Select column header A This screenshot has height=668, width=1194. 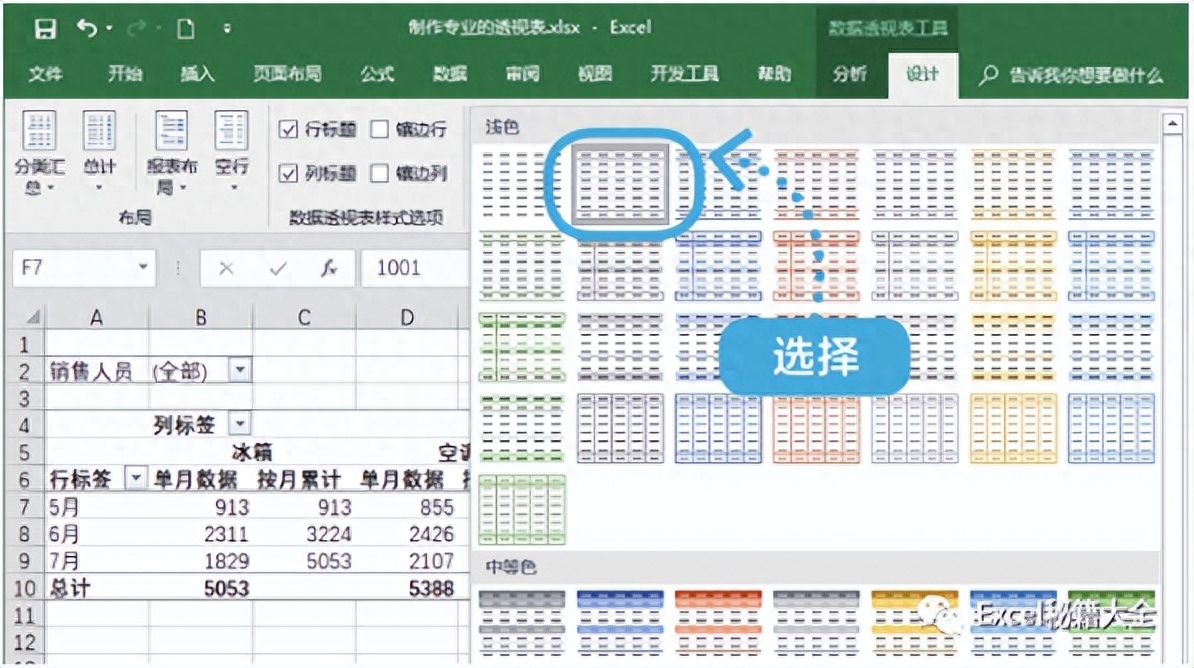97,317
